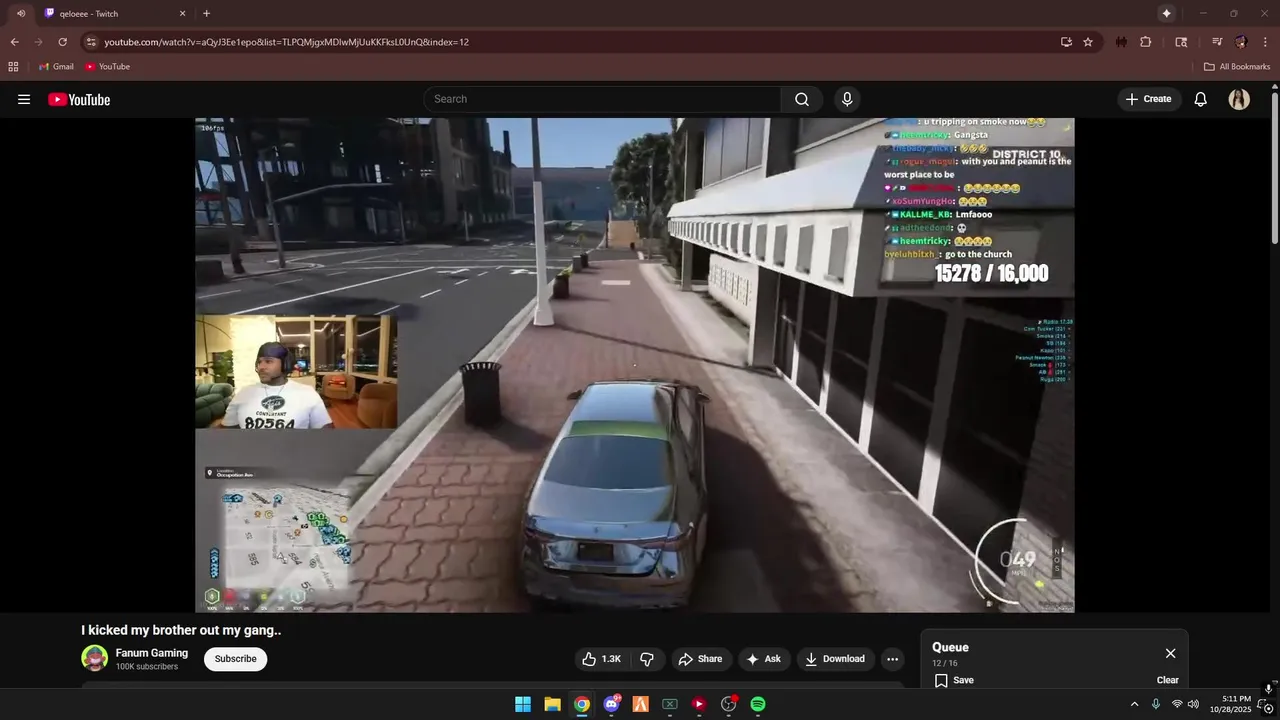The width and height of the screenshot is (1280, 720).
Task: Open the Gmail bookmark
Action: 56,67
